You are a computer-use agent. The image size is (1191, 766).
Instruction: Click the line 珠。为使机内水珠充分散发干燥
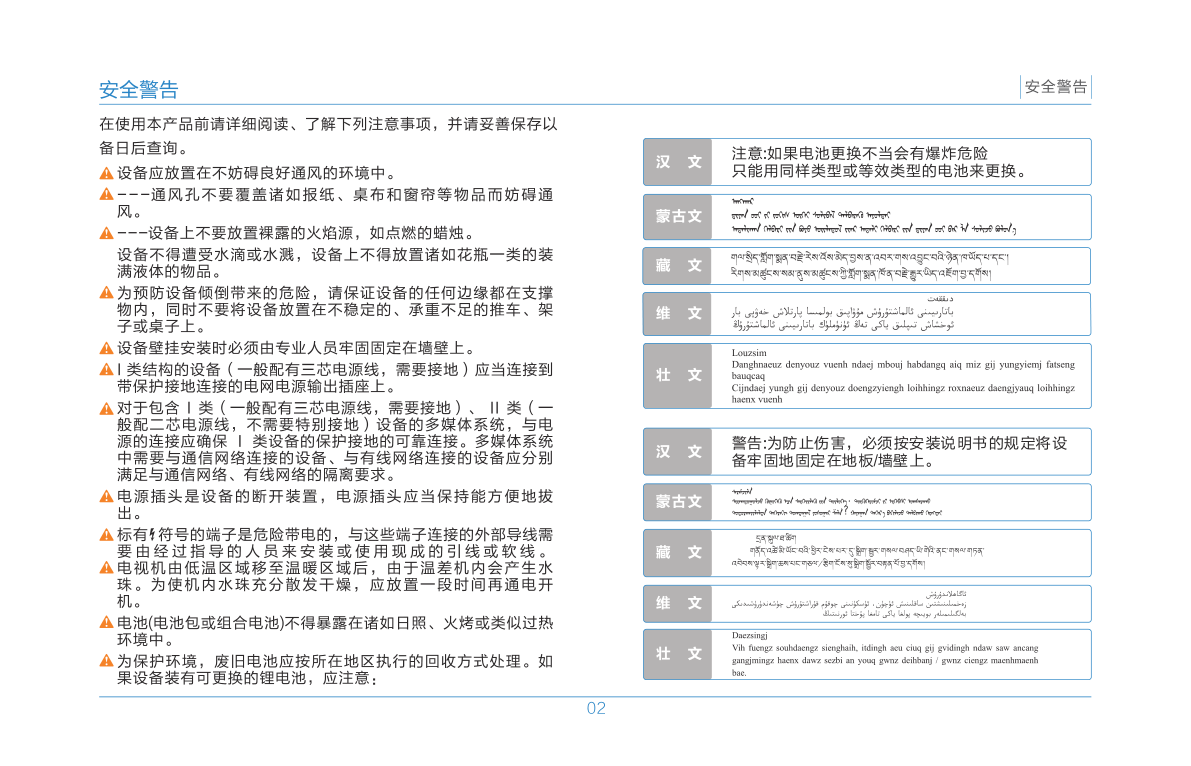click(x=335, y=585)
